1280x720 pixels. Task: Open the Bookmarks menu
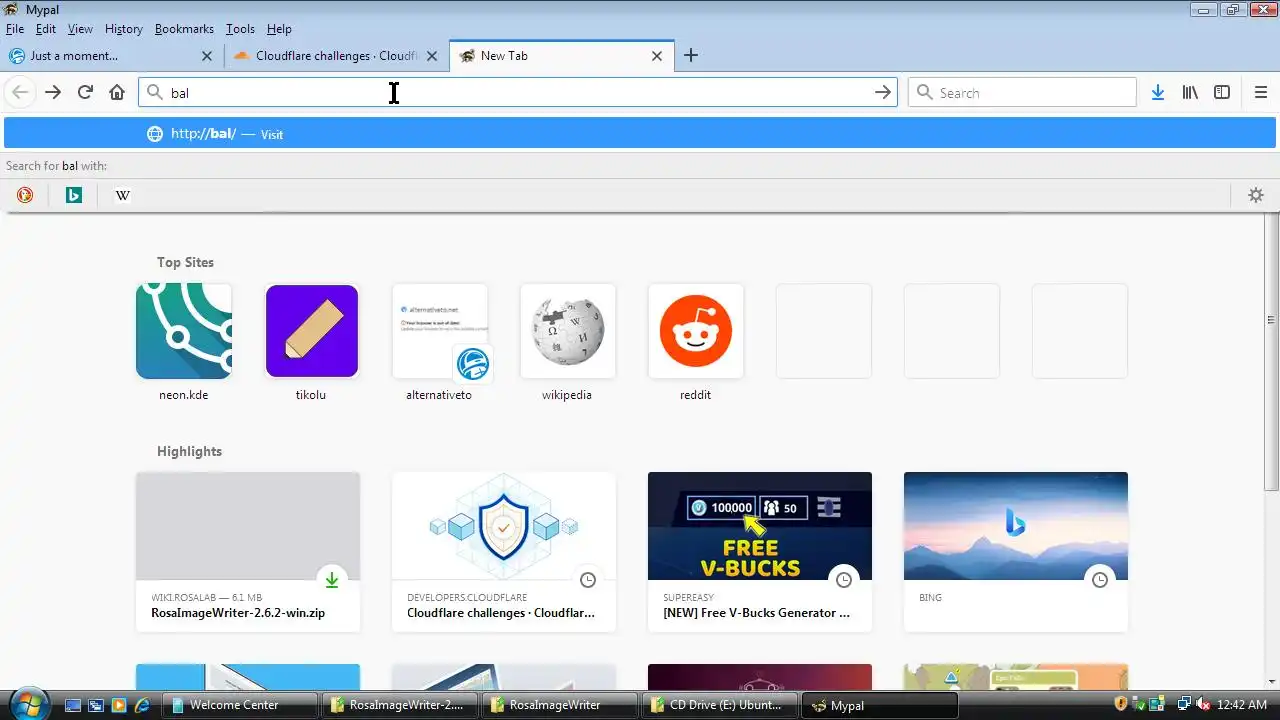[x=184, y=29]
